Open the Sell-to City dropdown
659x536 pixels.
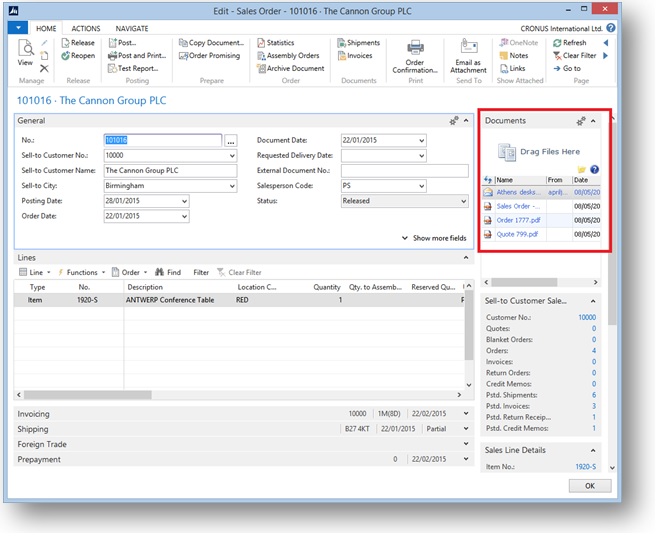pyautogui.click(x=232, y=186)
